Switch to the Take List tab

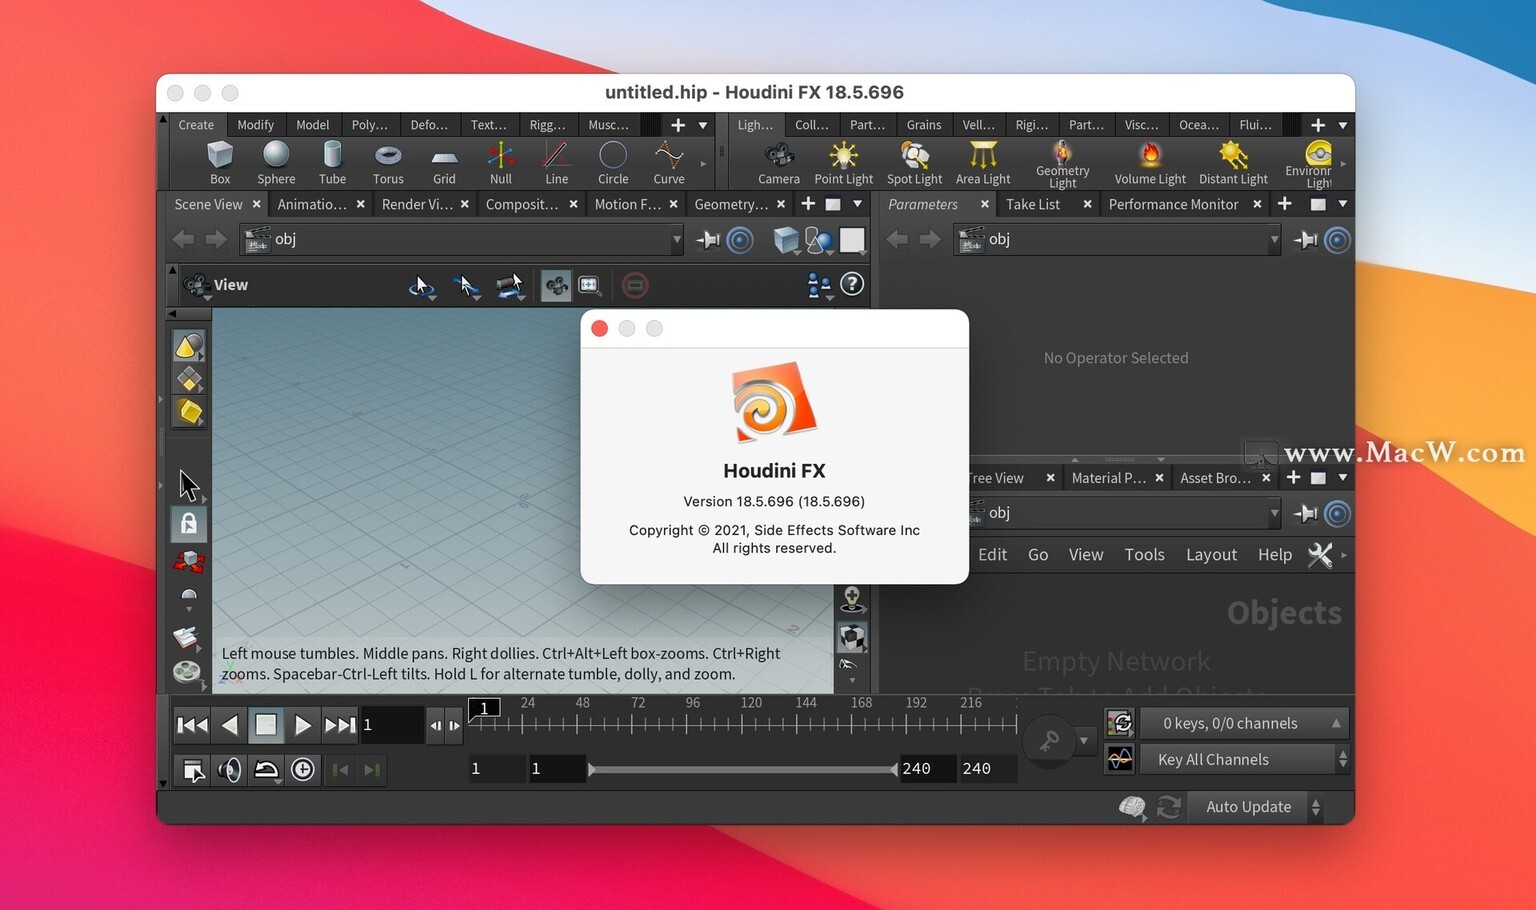pyautogui.click(x=1033, y=204)
